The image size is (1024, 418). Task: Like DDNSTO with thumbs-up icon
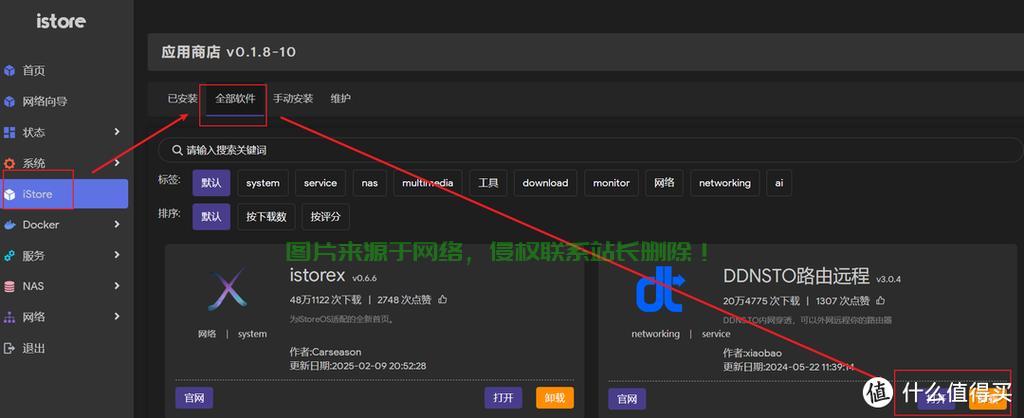click(881, 300)
